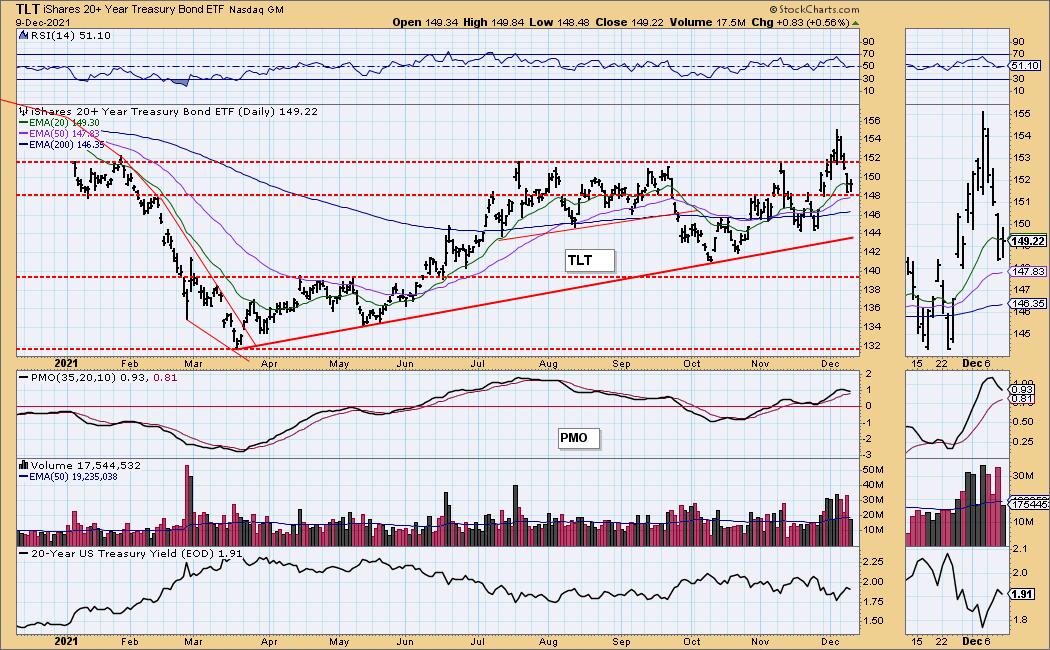Click the 146.35 EMA tag on right panel

pos(1028,303)
